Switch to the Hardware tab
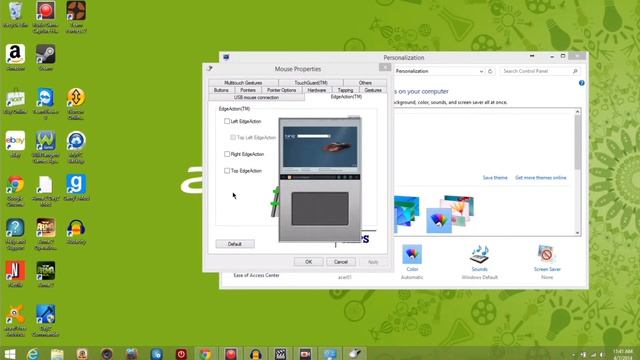This screenshot has width=640, height=360. [x=317, y=90]
